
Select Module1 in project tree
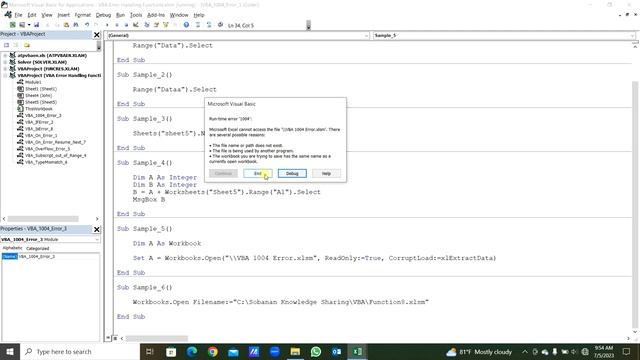(33, 82)
